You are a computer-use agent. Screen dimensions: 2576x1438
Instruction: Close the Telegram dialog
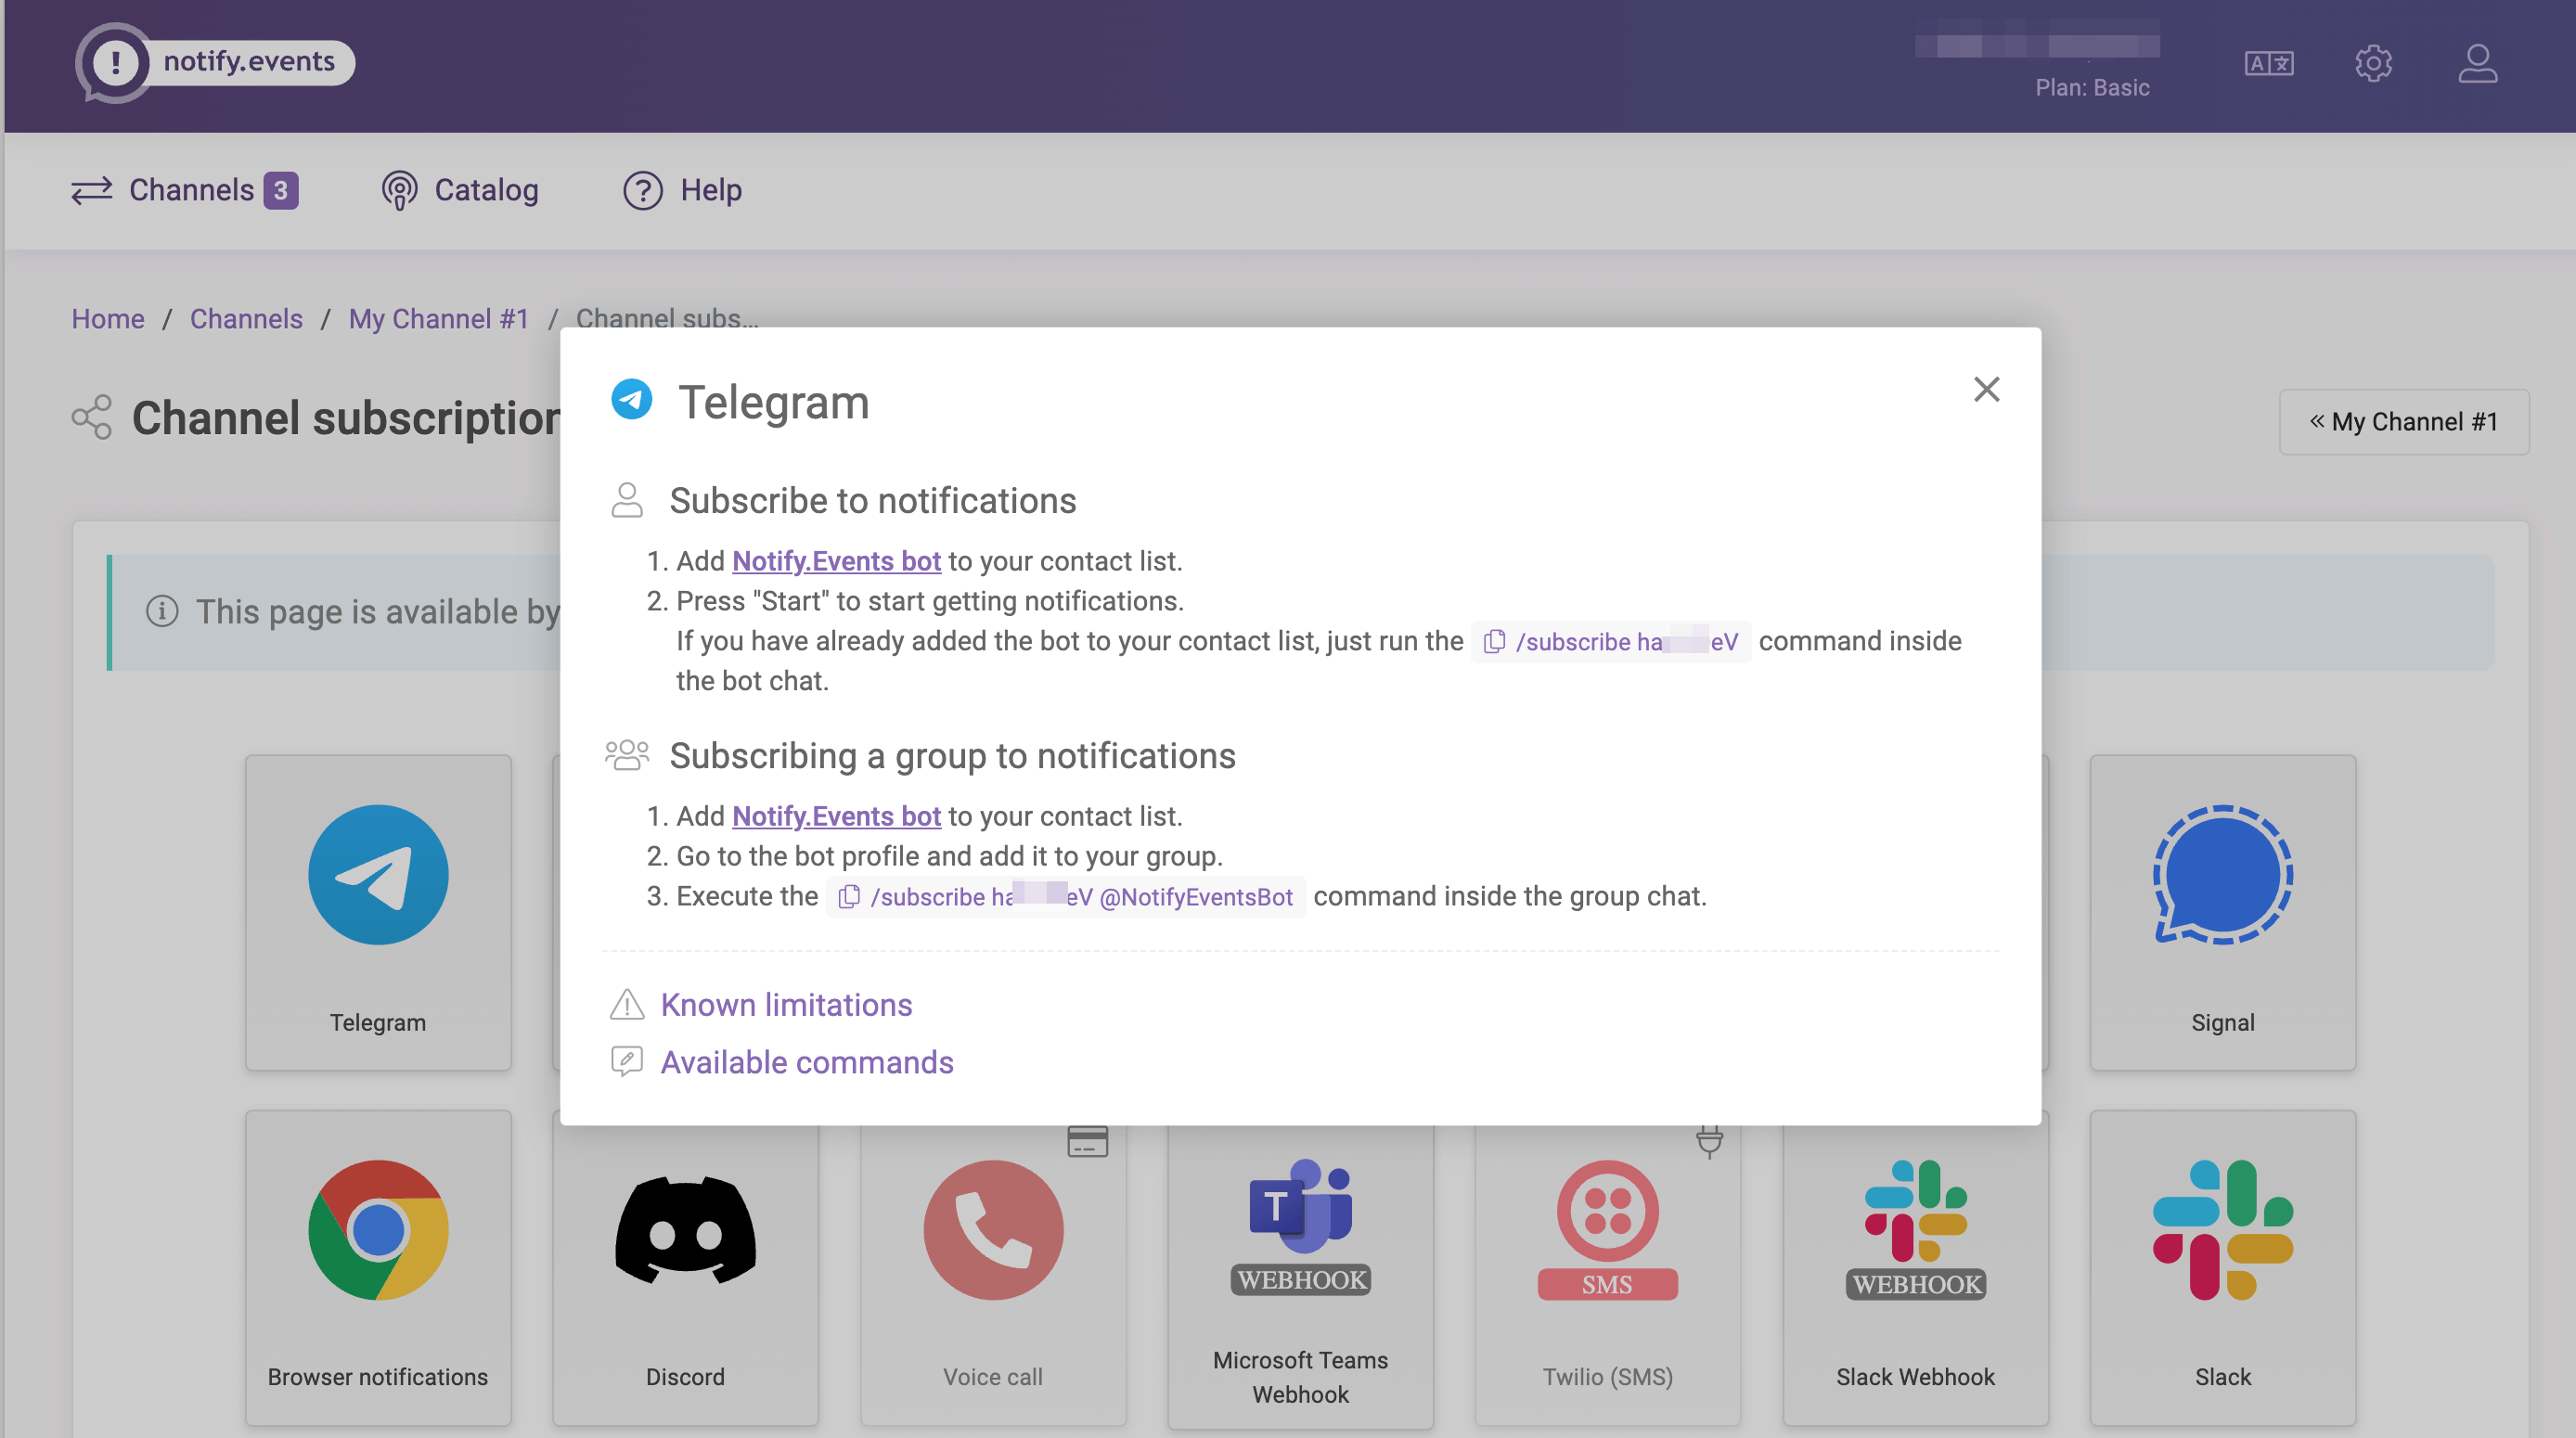coord(1986,389)
